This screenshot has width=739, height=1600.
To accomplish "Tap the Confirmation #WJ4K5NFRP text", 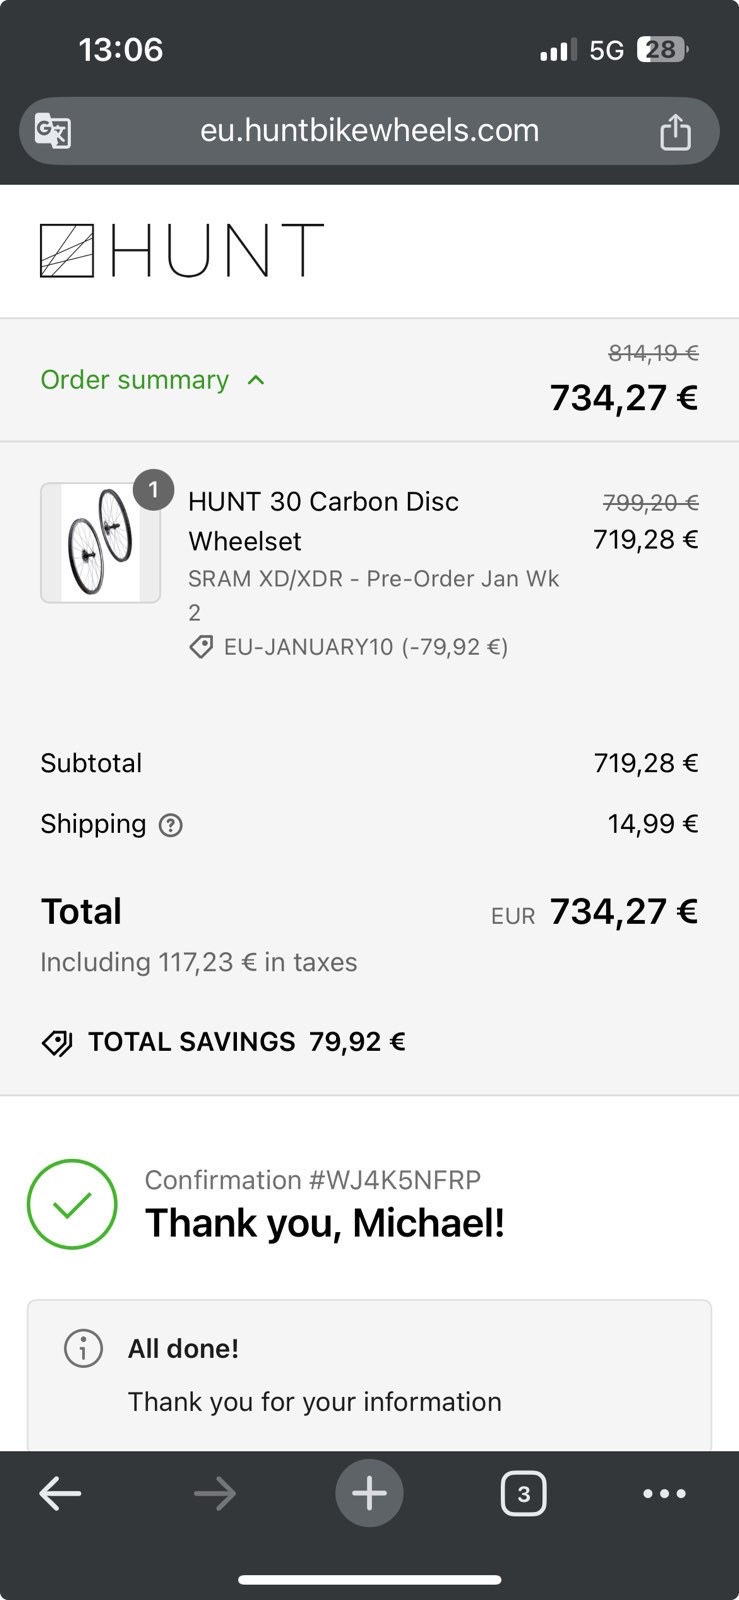I will (312, 1180).
